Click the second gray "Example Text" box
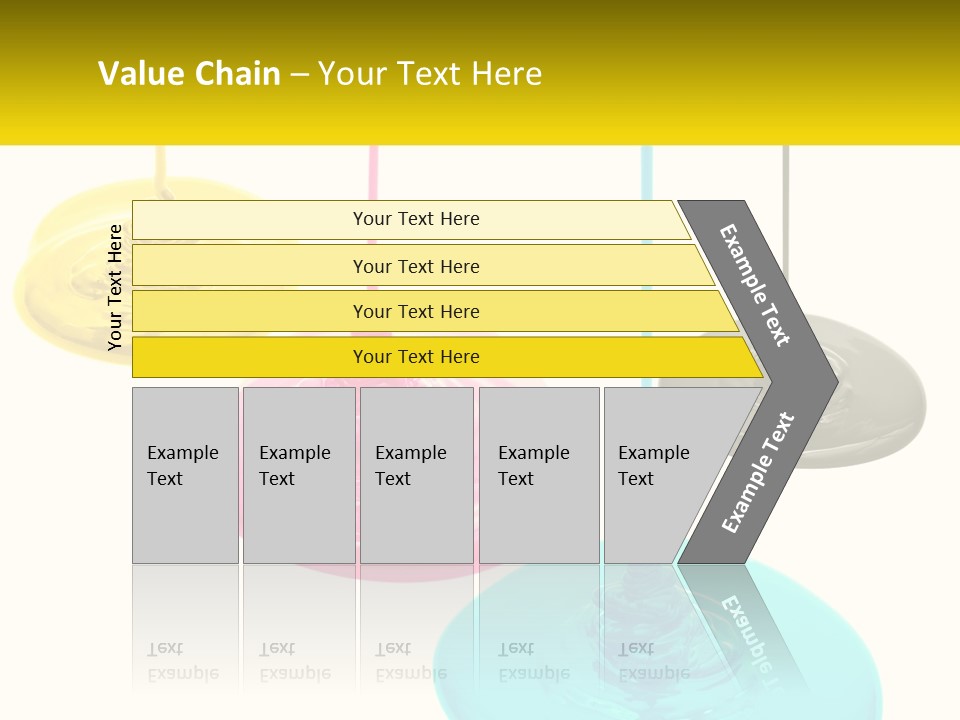Screen dimensions: 960x720 click(x=298, y=474)
